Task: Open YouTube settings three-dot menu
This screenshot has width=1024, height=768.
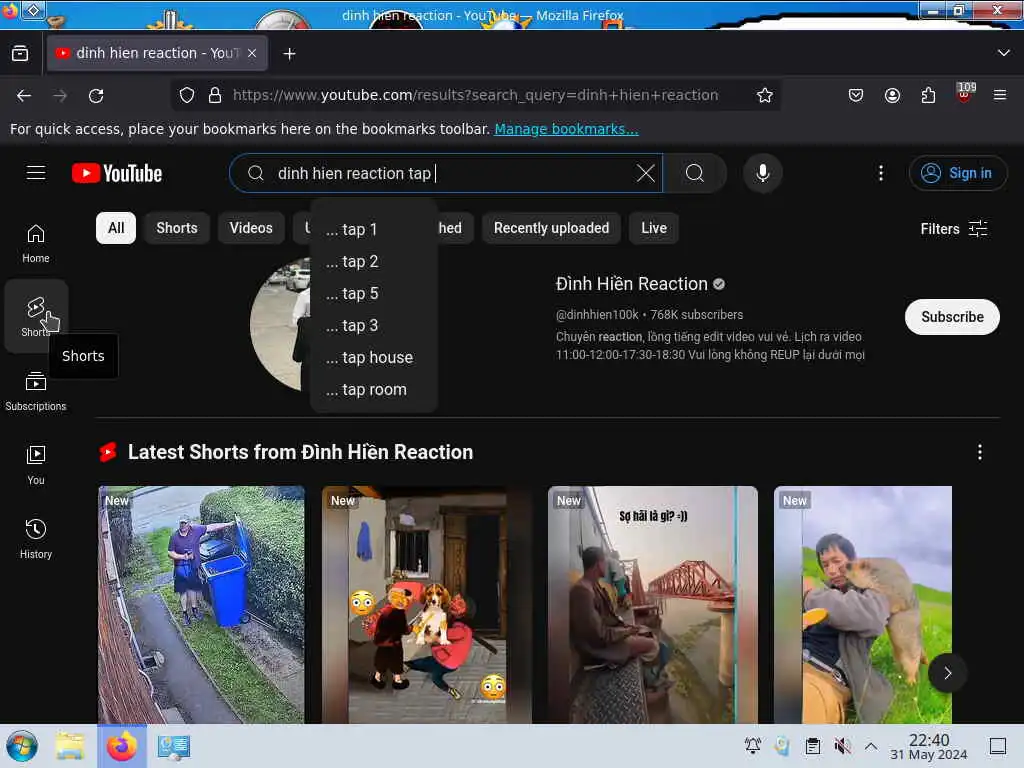Action: click(880, 173)
